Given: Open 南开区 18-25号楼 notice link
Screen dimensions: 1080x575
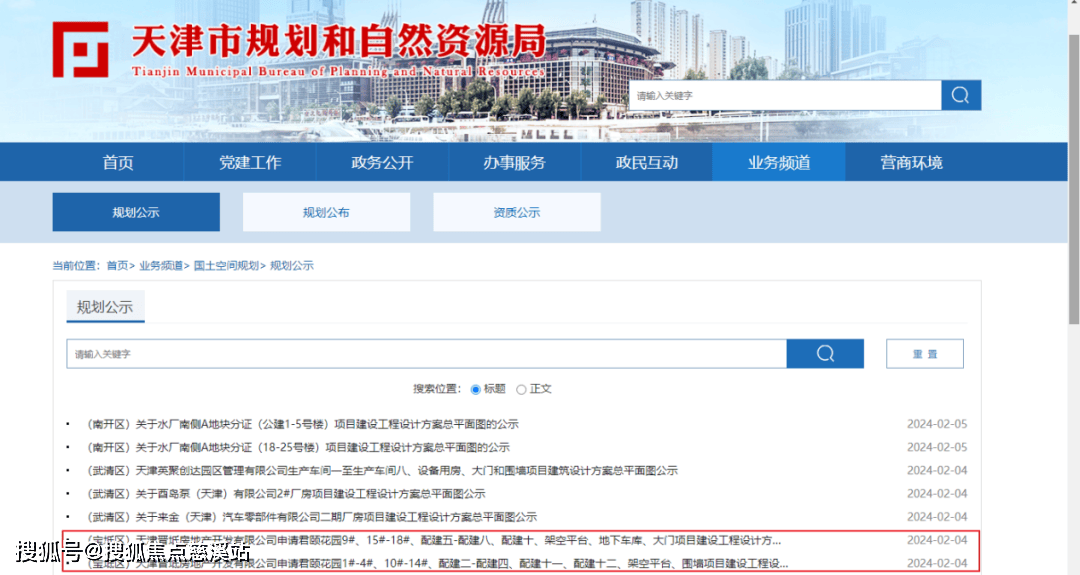Looking at the screenshot, I should [x=296, y=448].
